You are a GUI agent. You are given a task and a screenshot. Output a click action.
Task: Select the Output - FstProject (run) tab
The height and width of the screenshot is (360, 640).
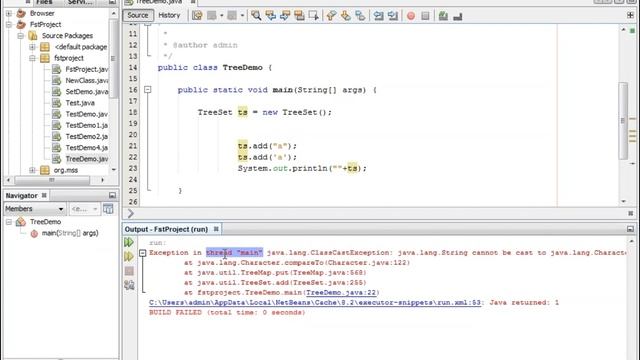coord(167,229)
